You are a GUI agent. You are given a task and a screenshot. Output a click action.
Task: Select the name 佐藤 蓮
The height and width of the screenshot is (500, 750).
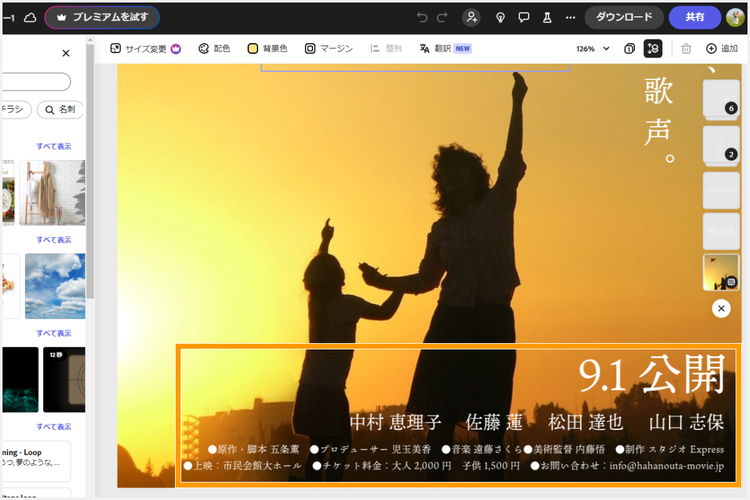494,422
